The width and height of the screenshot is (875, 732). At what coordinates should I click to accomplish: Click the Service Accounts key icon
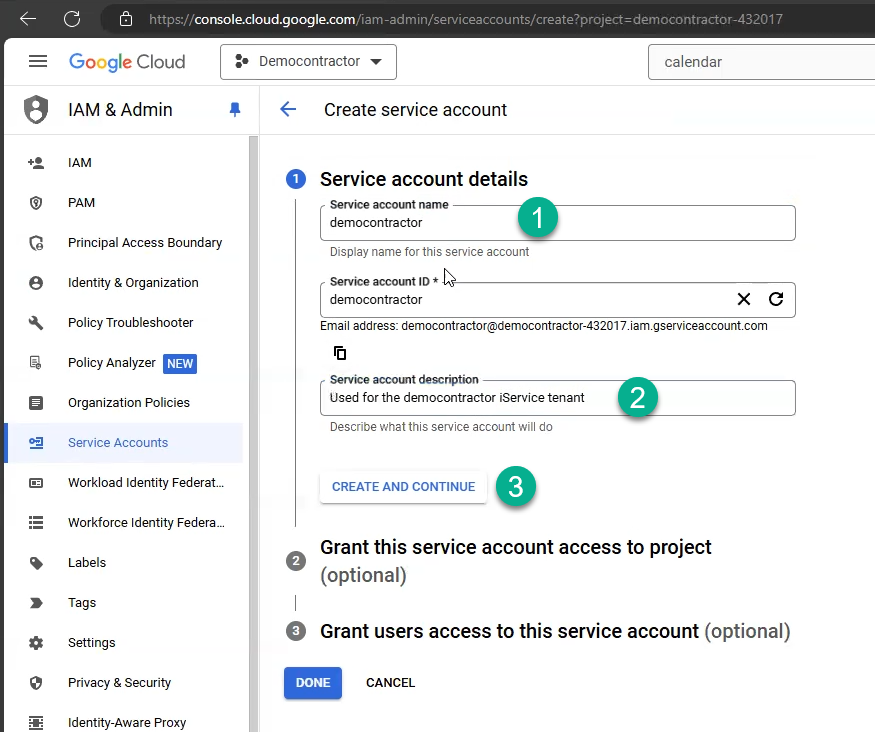pyautogui.click(x=36, y=443)
